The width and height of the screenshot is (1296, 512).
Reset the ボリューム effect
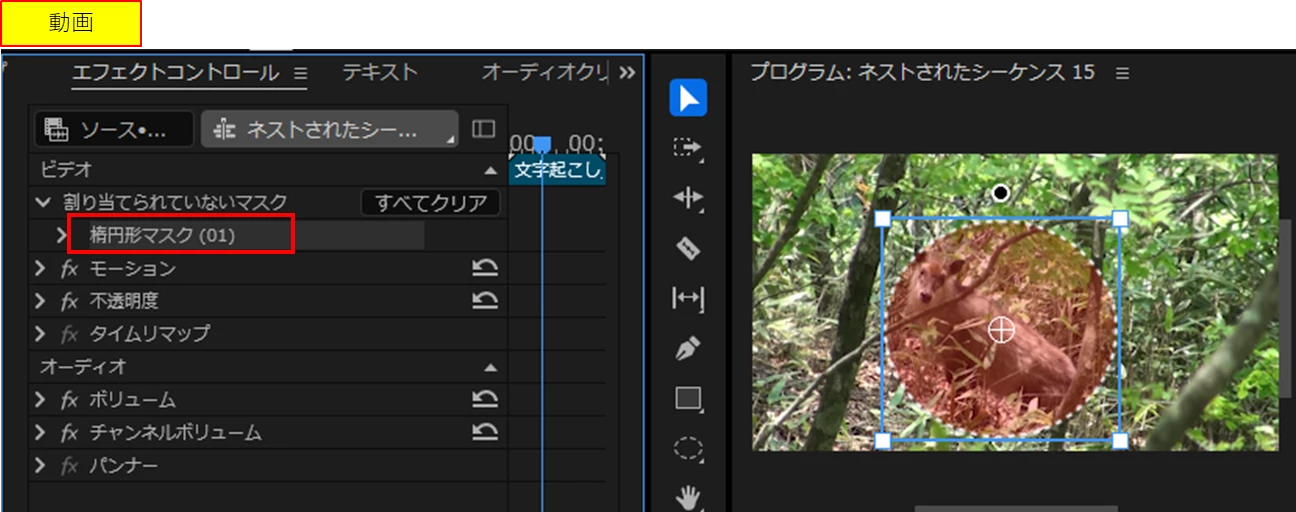click(x=485, y=400)
